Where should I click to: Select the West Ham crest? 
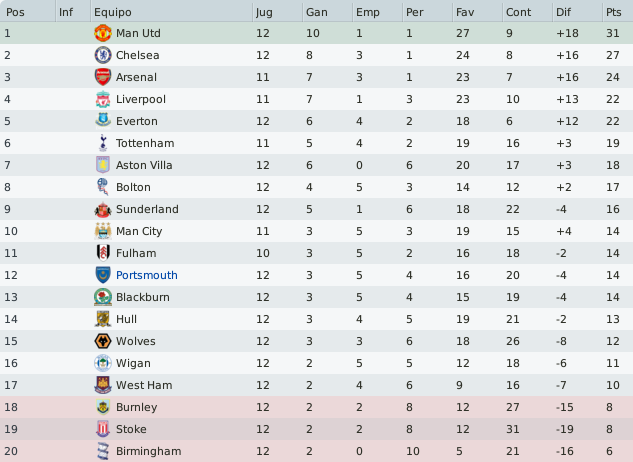pyautogui.click(x=103, y=385)
